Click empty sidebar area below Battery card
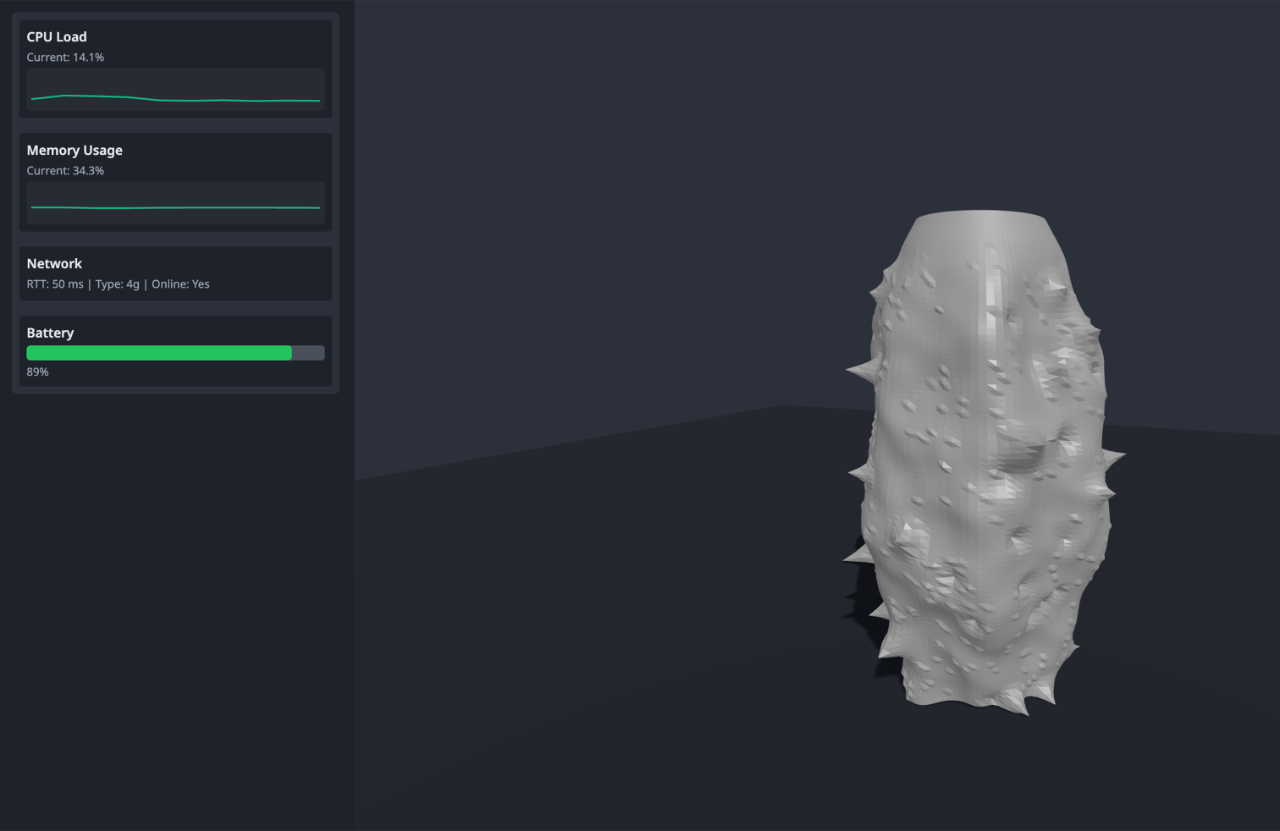Image resolution: width=1280 pixels, height=831 pixels. click(x=175, y=600)
